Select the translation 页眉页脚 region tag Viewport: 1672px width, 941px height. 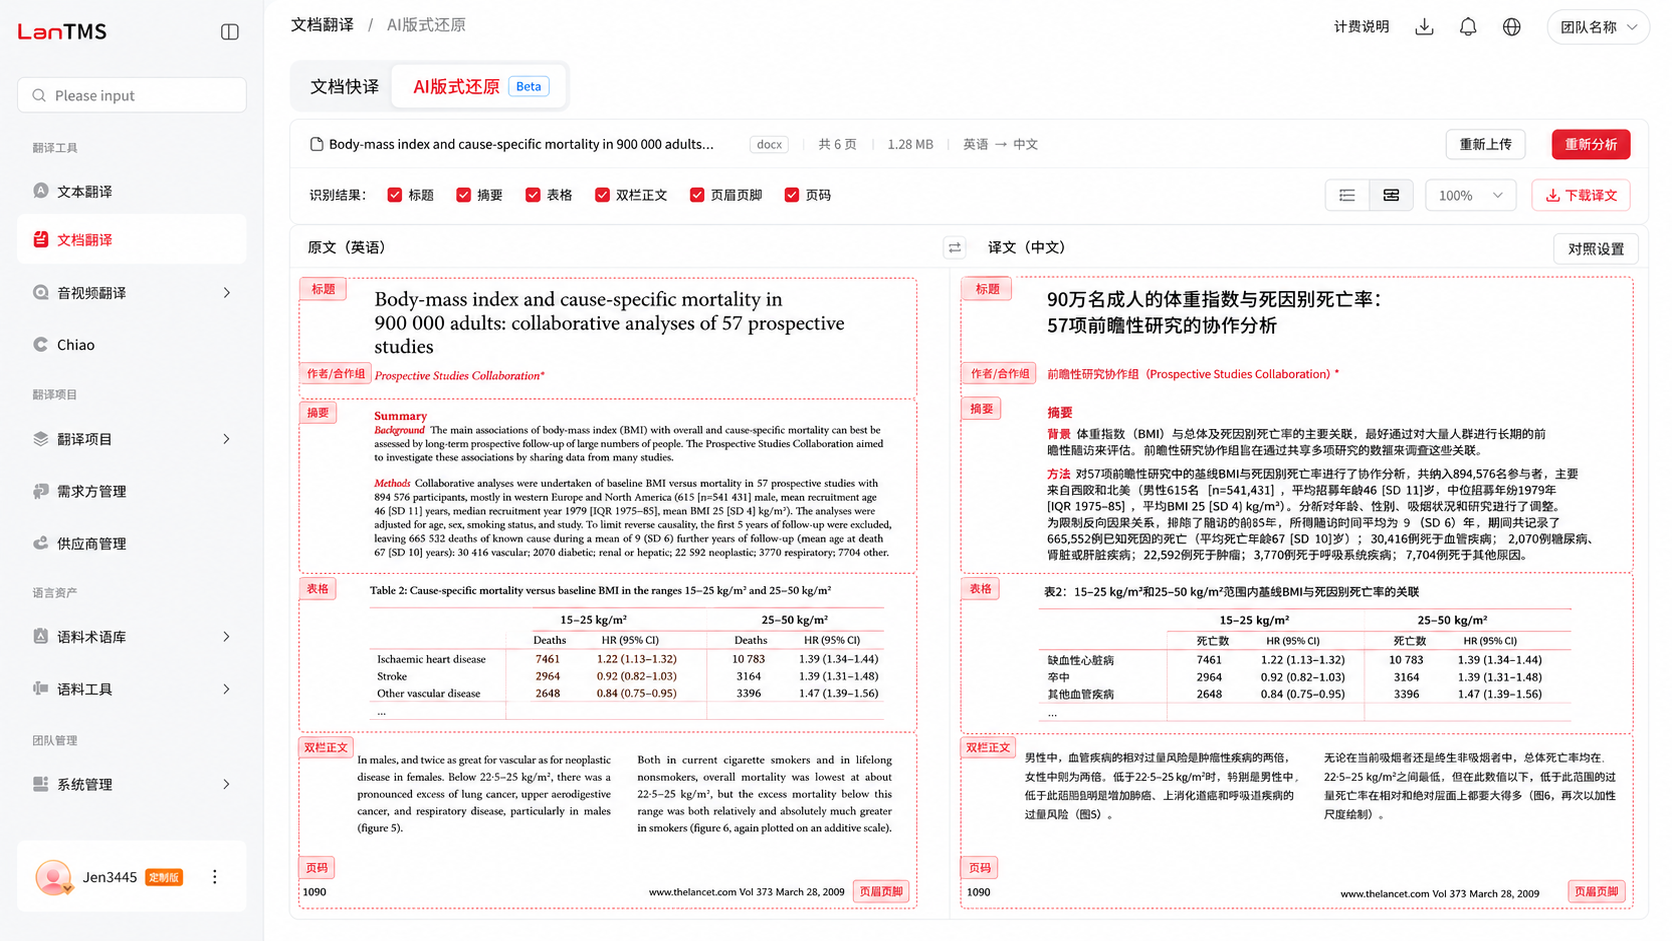[1596, 891]
